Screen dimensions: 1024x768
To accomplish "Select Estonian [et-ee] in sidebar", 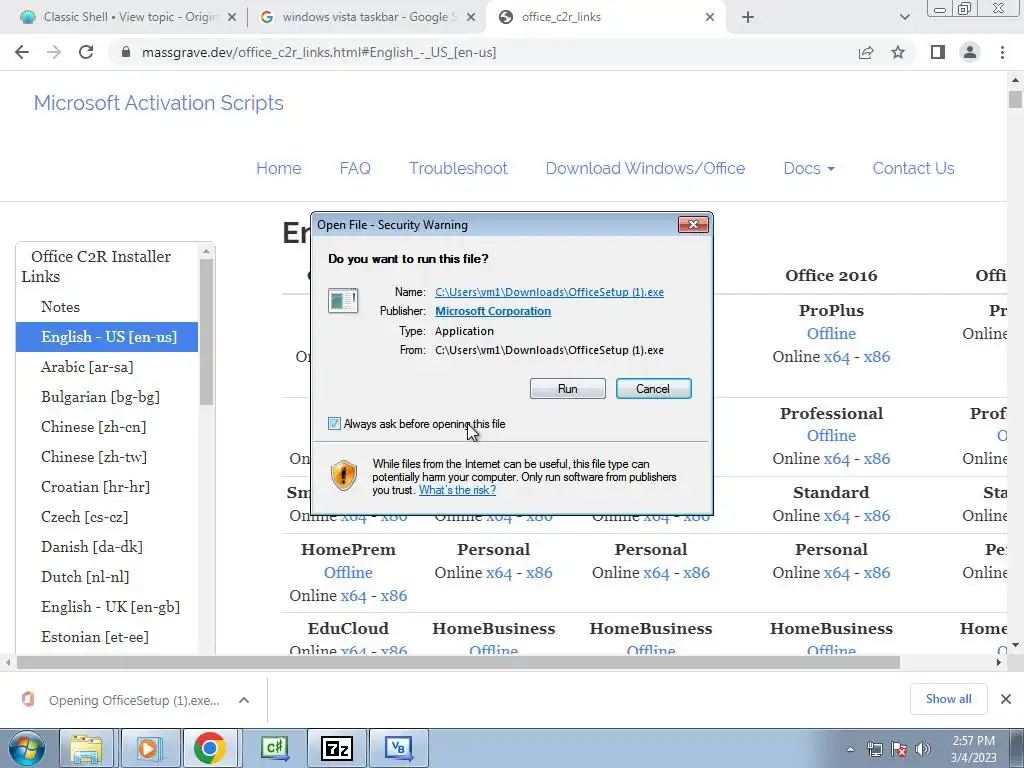I will click(95, 637).
